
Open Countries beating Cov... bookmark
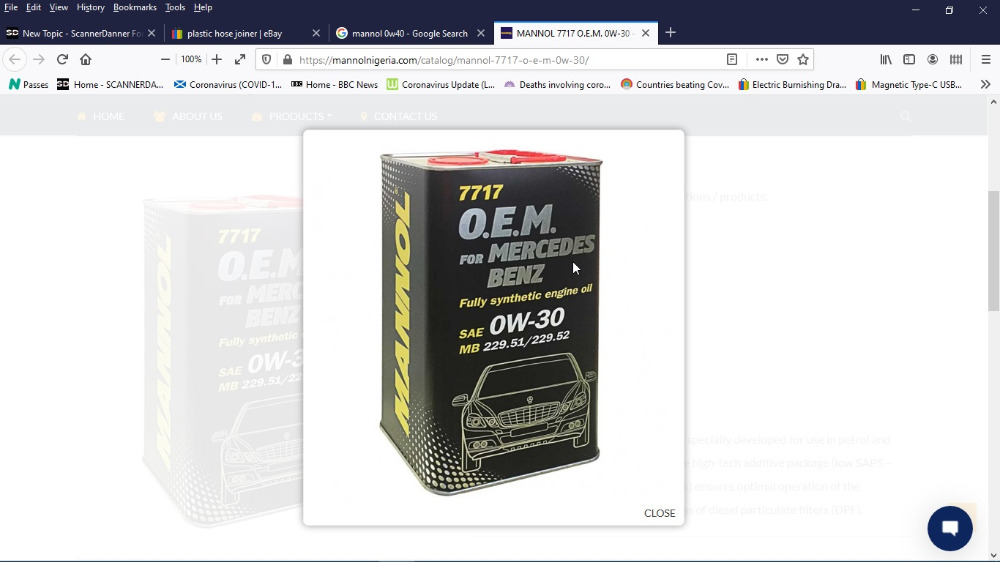[x=675, y=84]
